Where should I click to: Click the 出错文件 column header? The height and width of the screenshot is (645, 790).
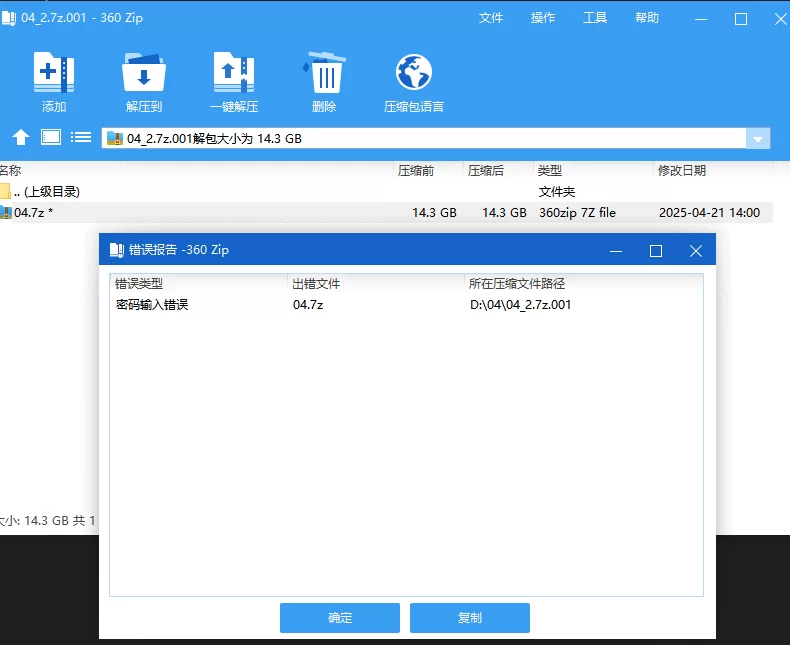(x=316, y=284)
